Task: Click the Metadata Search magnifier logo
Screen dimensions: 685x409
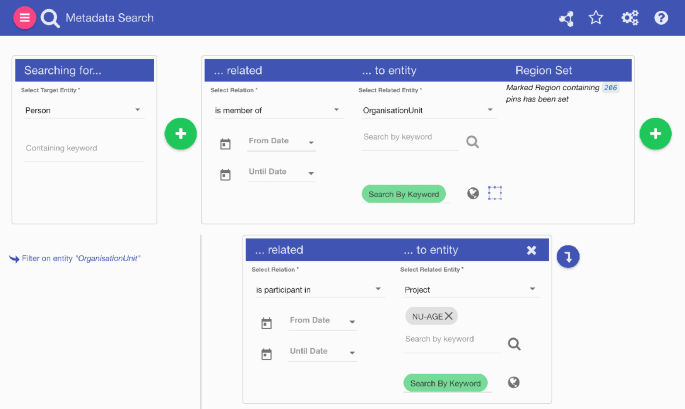Action: click(x=50, y=18)
